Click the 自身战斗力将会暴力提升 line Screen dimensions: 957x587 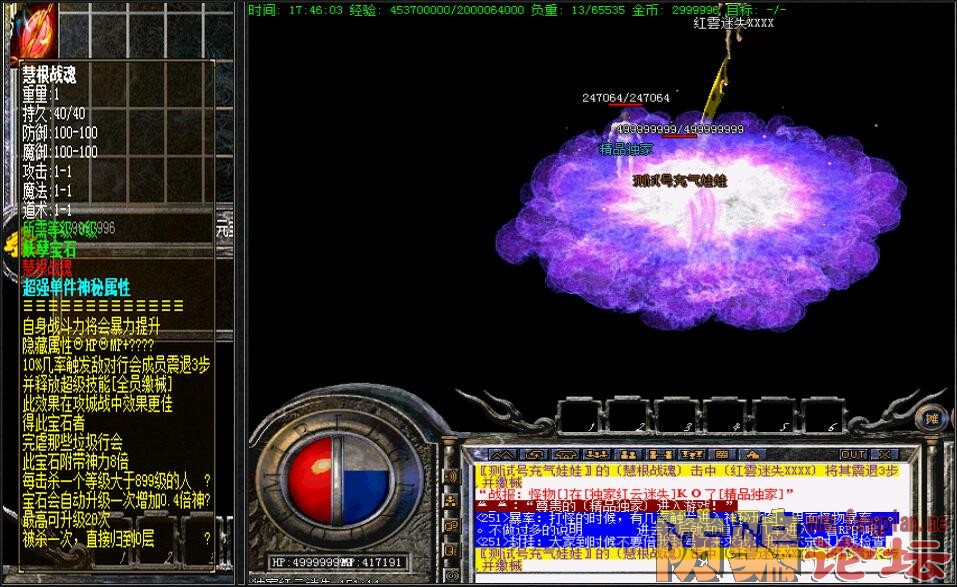[x=91, y=326]
